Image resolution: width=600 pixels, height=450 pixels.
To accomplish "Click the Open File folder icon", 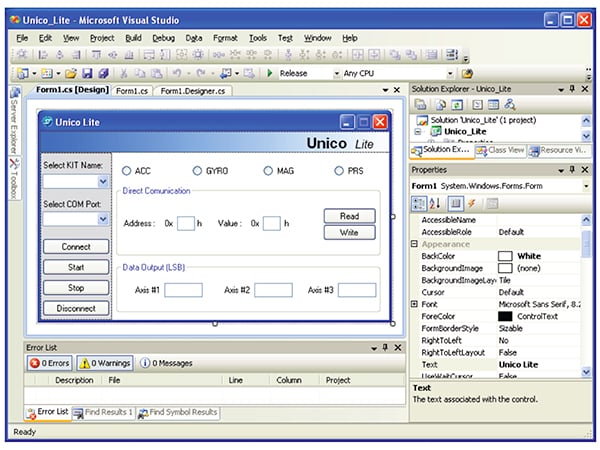I will point(71,73).
